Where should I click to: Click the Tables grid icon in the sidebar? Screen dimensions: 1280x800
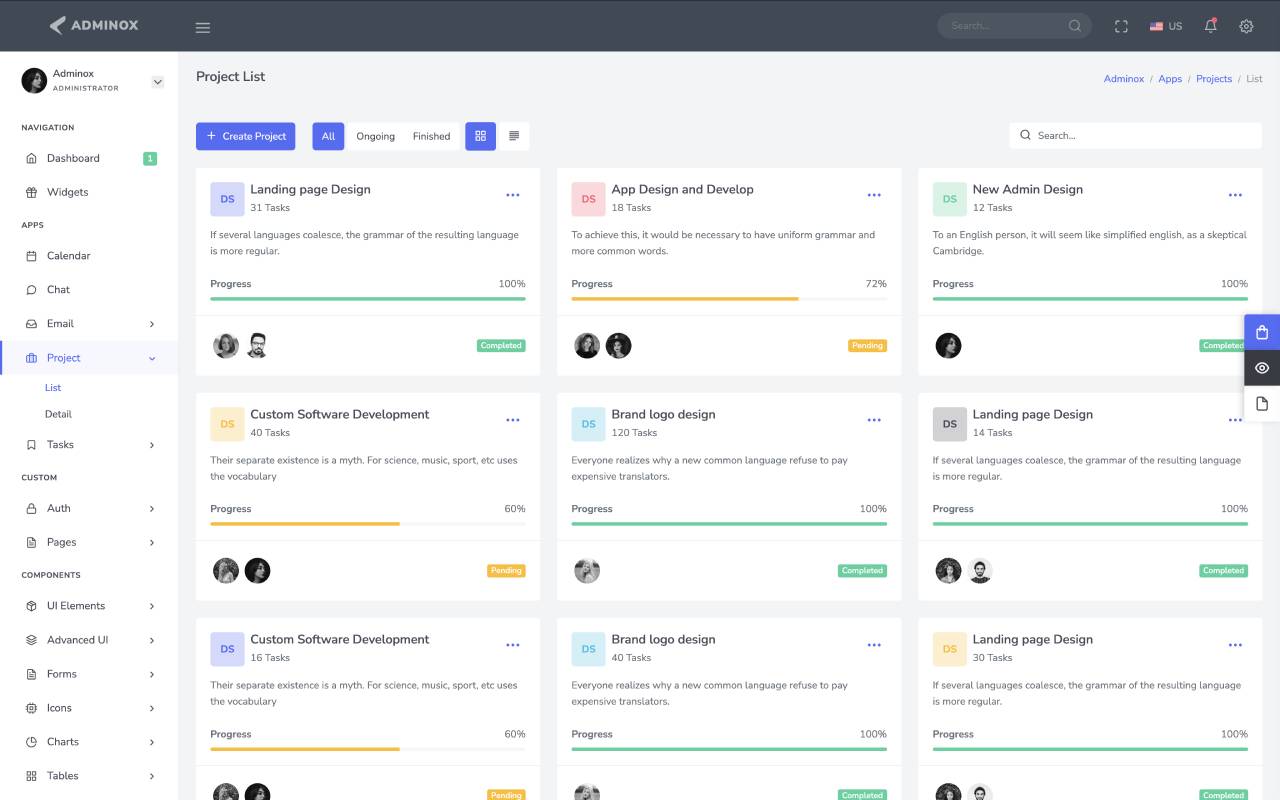point(31,776)
